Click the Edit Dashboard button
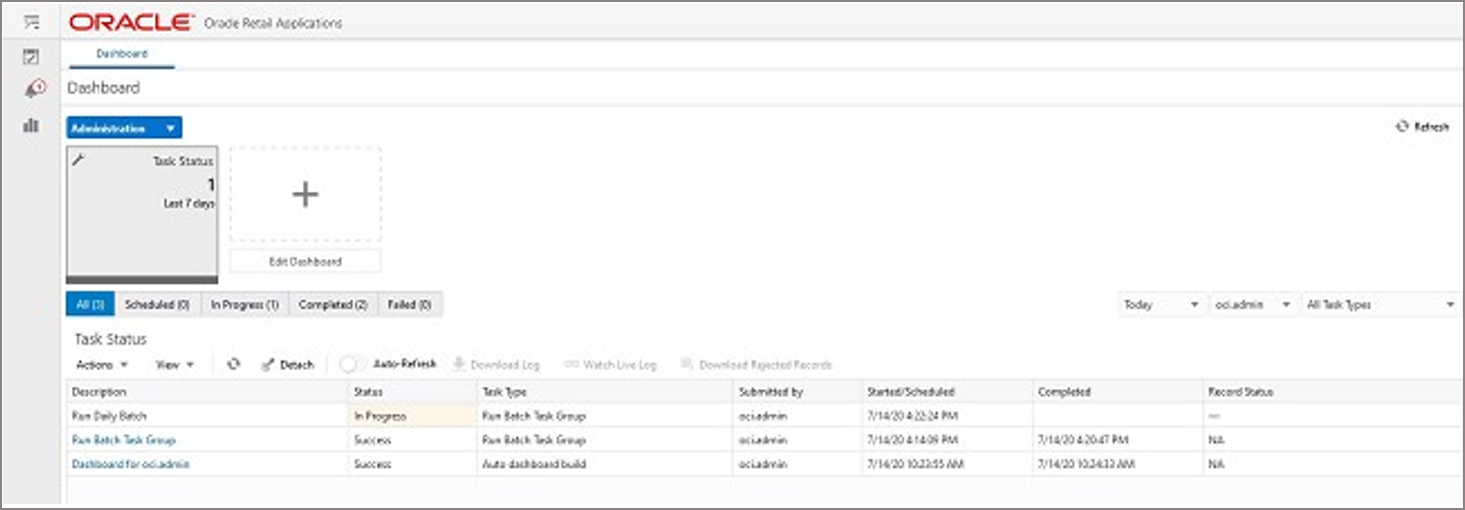1465x510 pixels. 305,261
